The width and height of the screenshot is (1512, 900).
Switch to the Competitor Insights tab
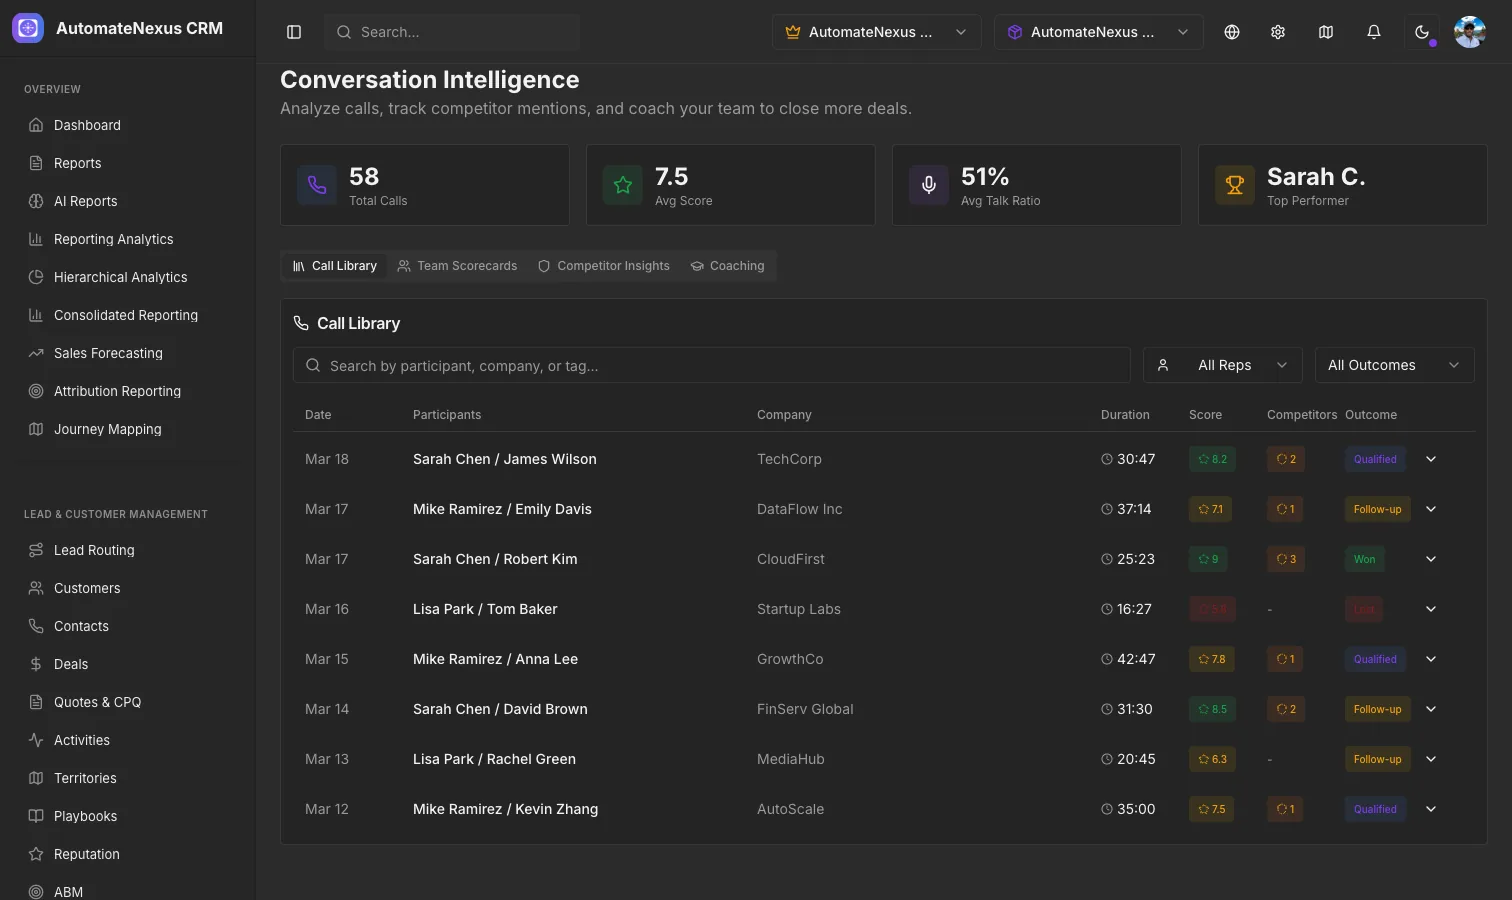pos(604,266)
